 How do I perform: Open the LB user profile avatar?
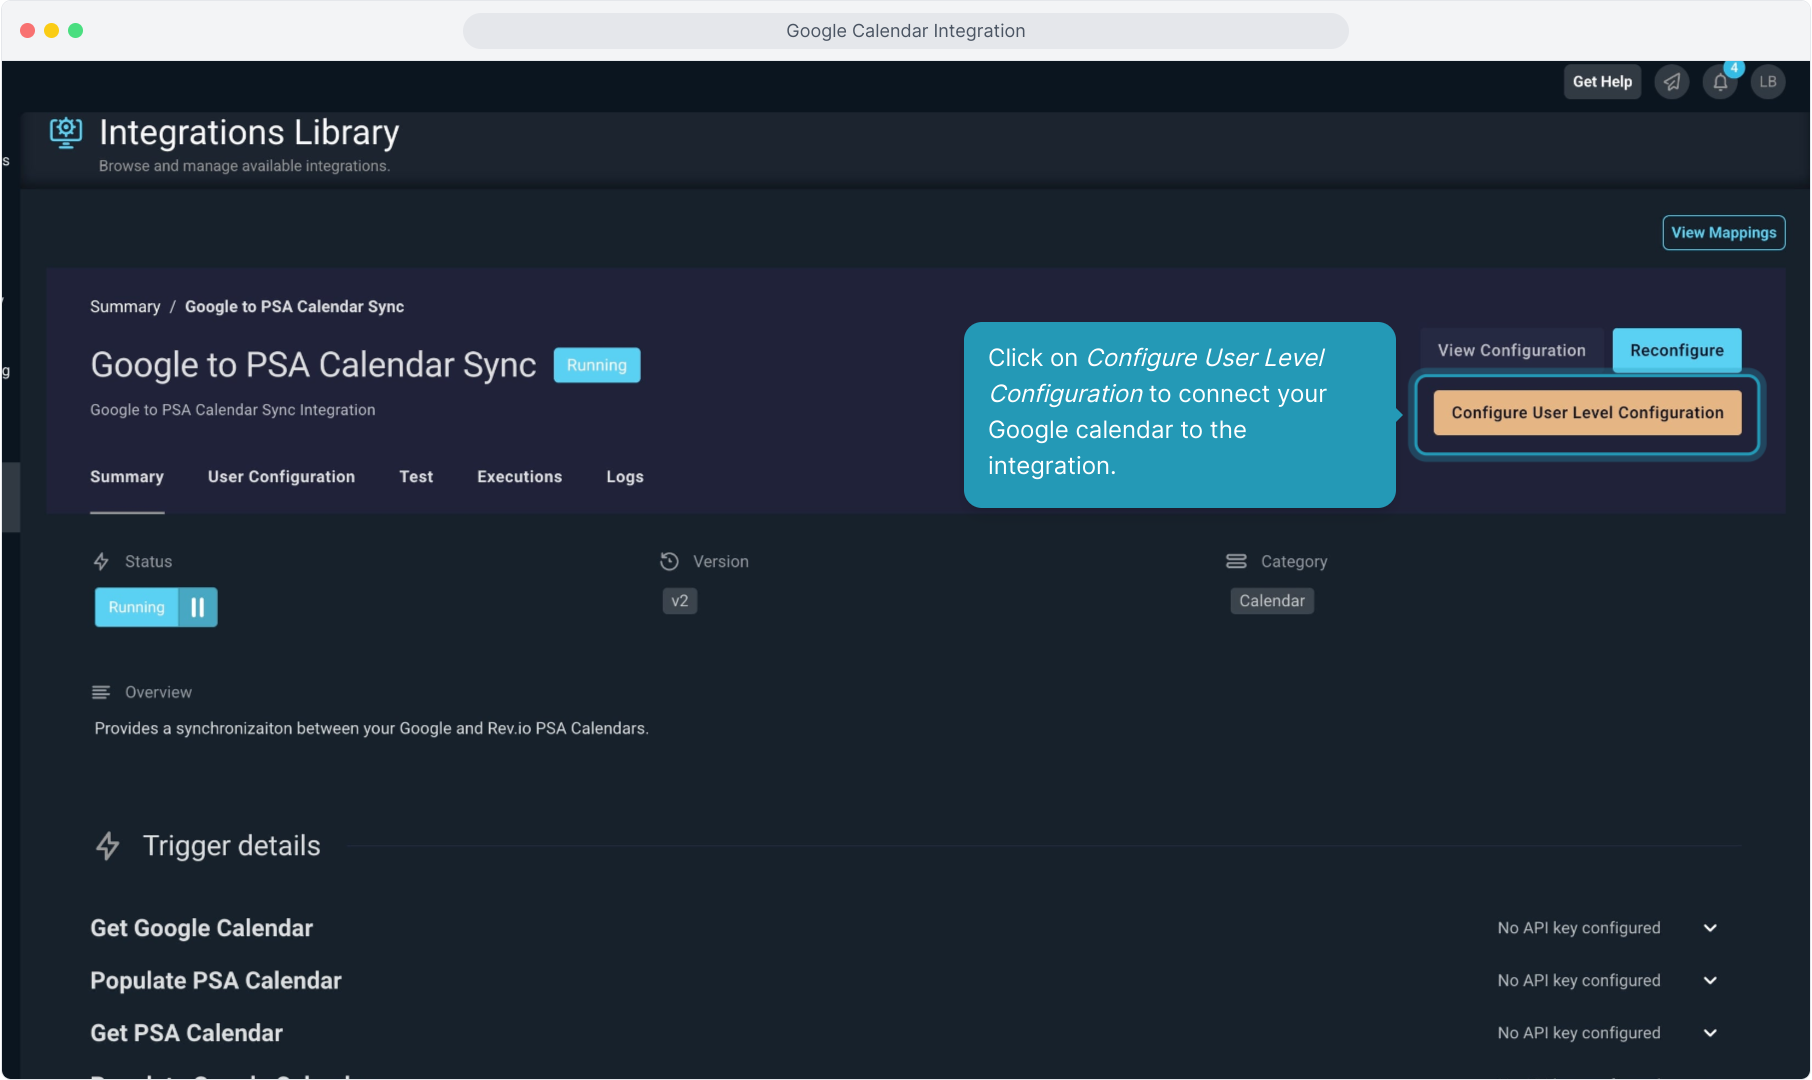coord(1768,82)
